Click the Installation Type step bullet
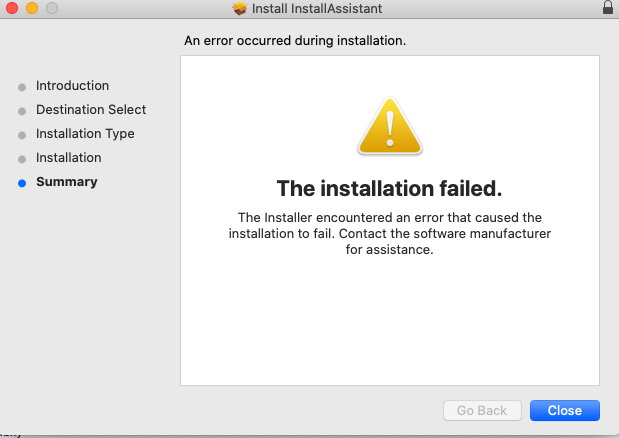Screen dimensions: 619x438 22,135
